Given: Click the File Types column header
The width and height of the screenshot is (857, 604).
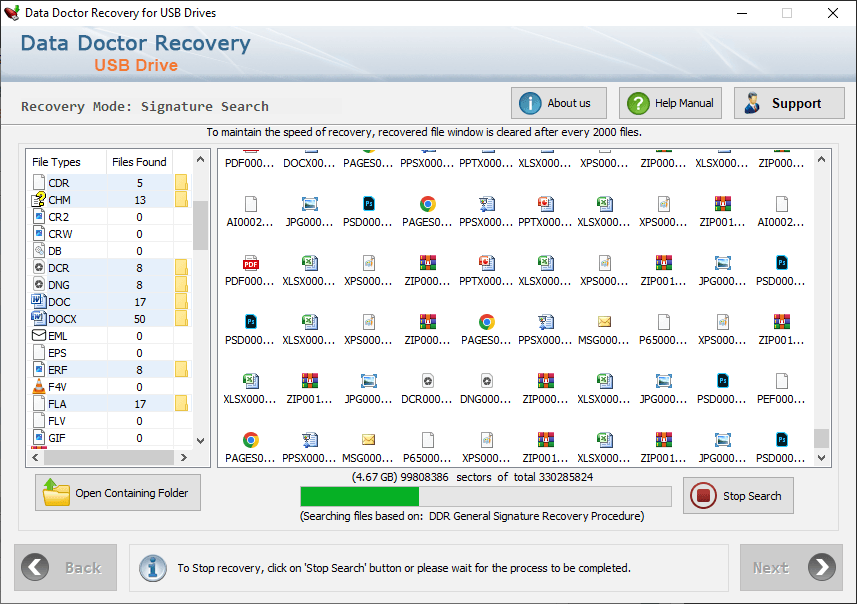Looking at the screenshot, I should pos(66,162).
